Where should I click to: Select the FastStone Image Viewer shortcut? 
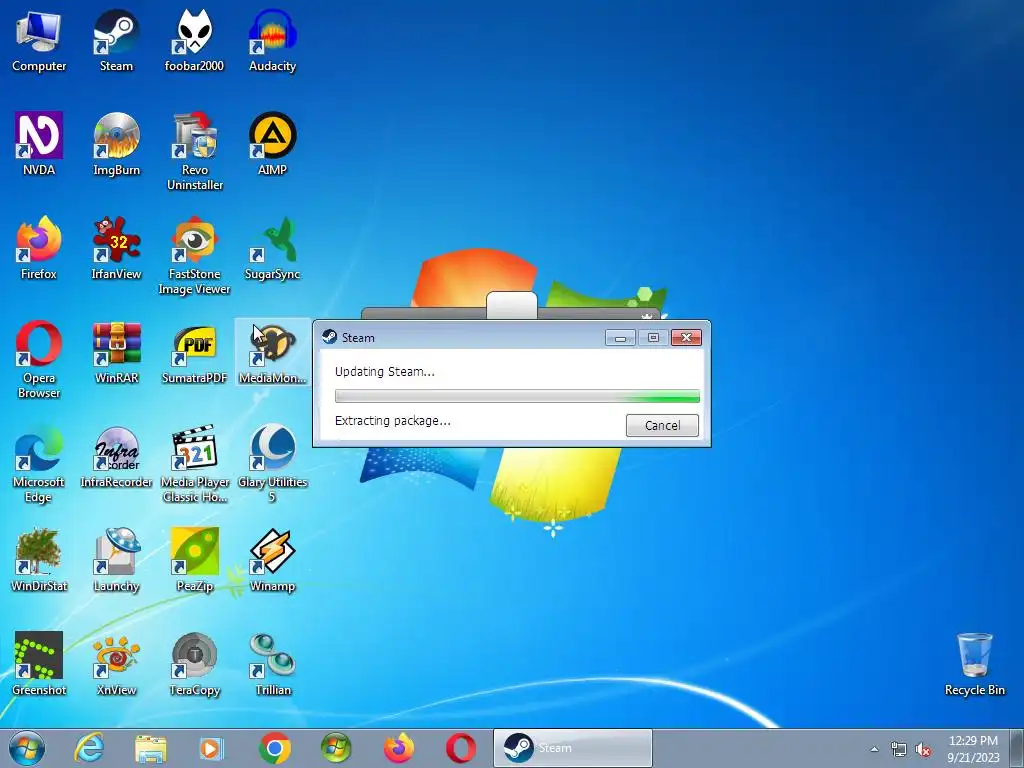click(x=195, y=255)
